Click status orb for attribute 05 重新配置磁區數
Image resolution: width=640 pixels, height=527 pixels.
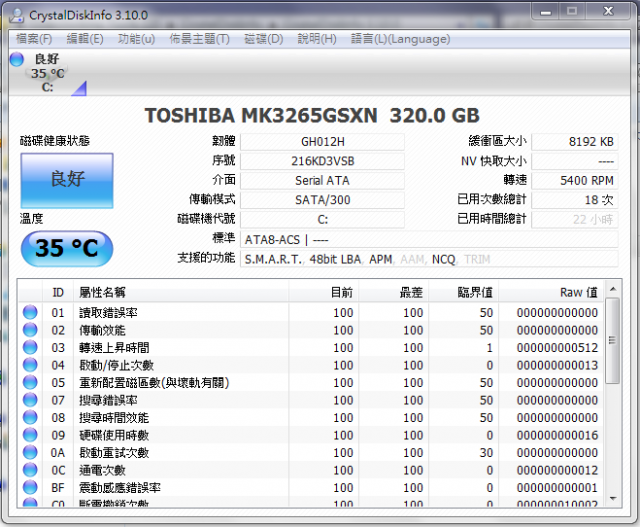tap(30, 382)
